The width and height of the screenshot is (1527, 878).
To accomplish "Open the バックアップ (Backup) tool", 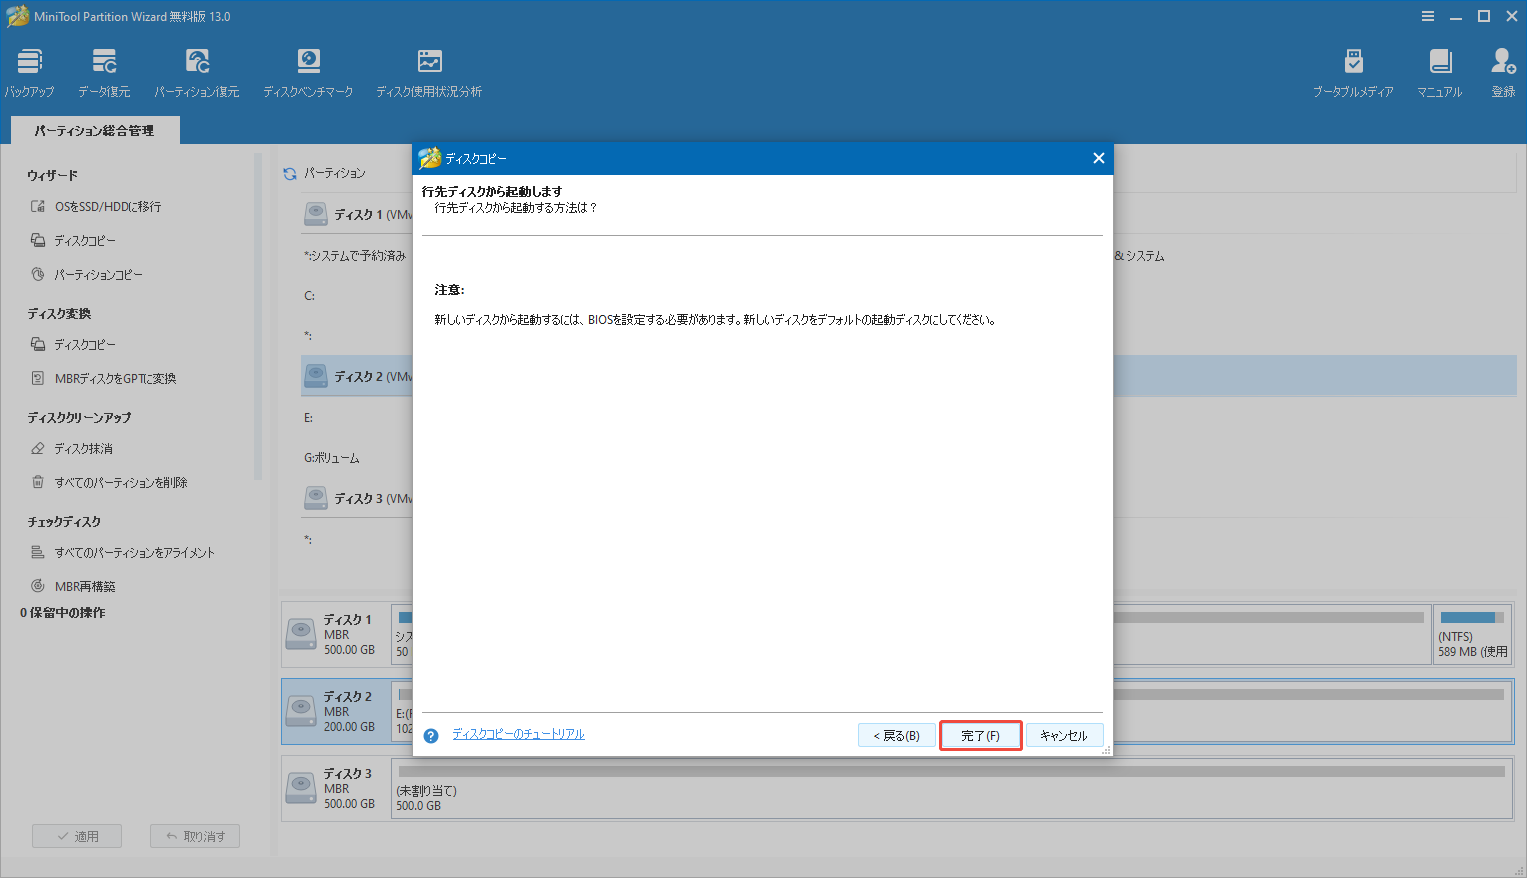I will (29, 70).
